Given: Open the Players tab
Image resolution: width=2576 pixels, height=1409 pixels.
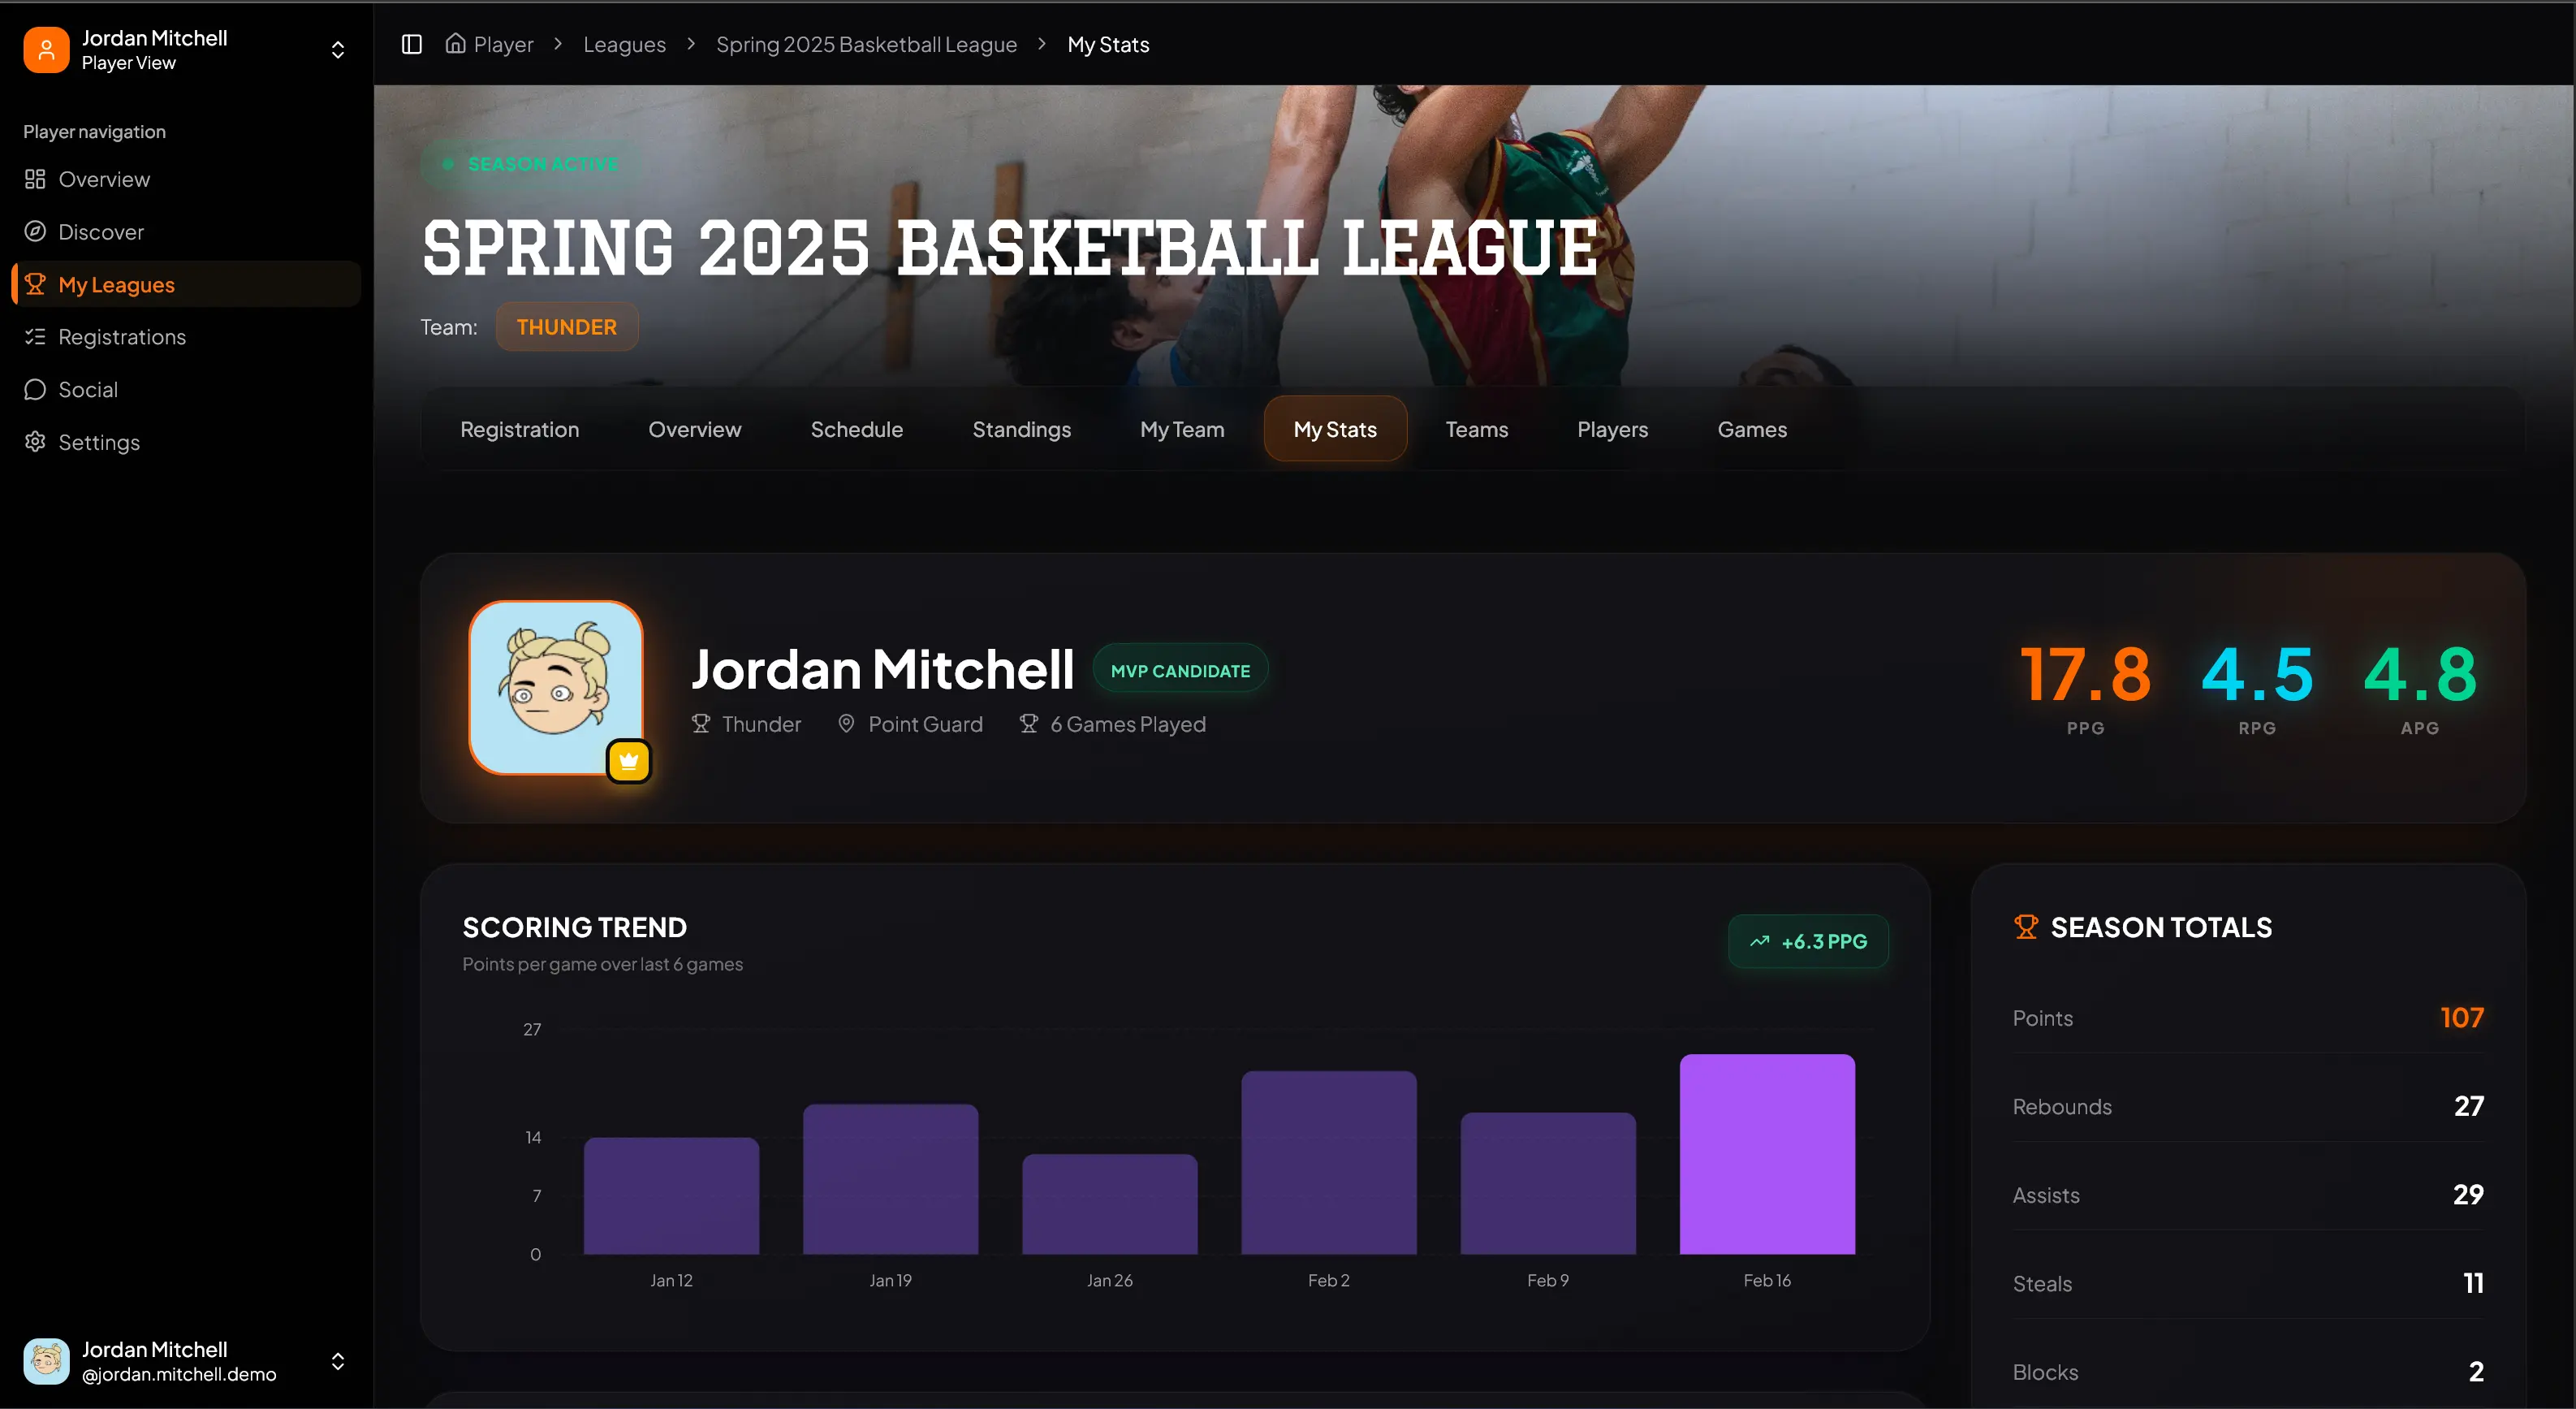Looking at the screenshot, I should click(1611, 429).
